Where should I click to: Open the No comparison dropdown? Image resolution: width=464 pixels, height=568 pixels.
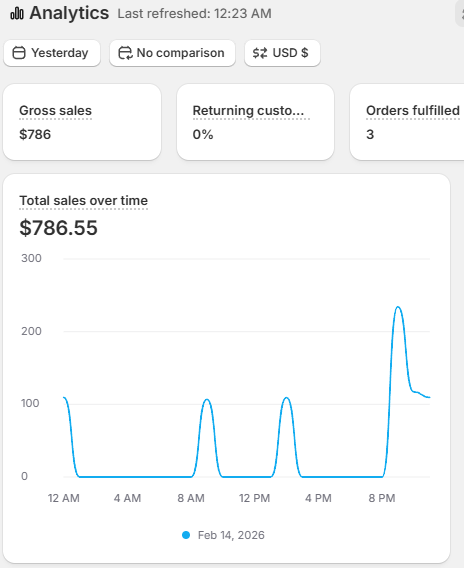coord(172,53)
